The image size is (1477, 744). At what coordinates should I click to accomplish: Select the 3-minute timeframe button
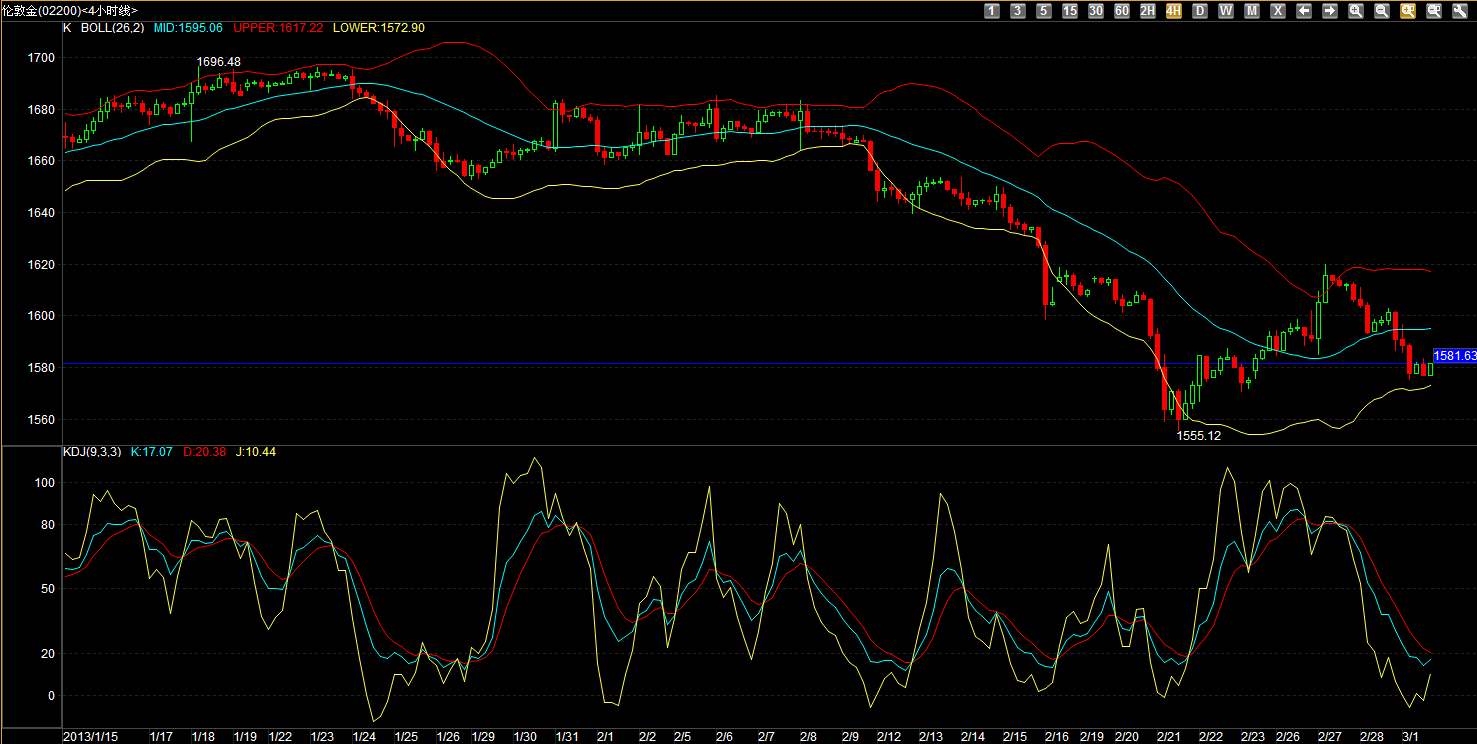click(1018, 11)
